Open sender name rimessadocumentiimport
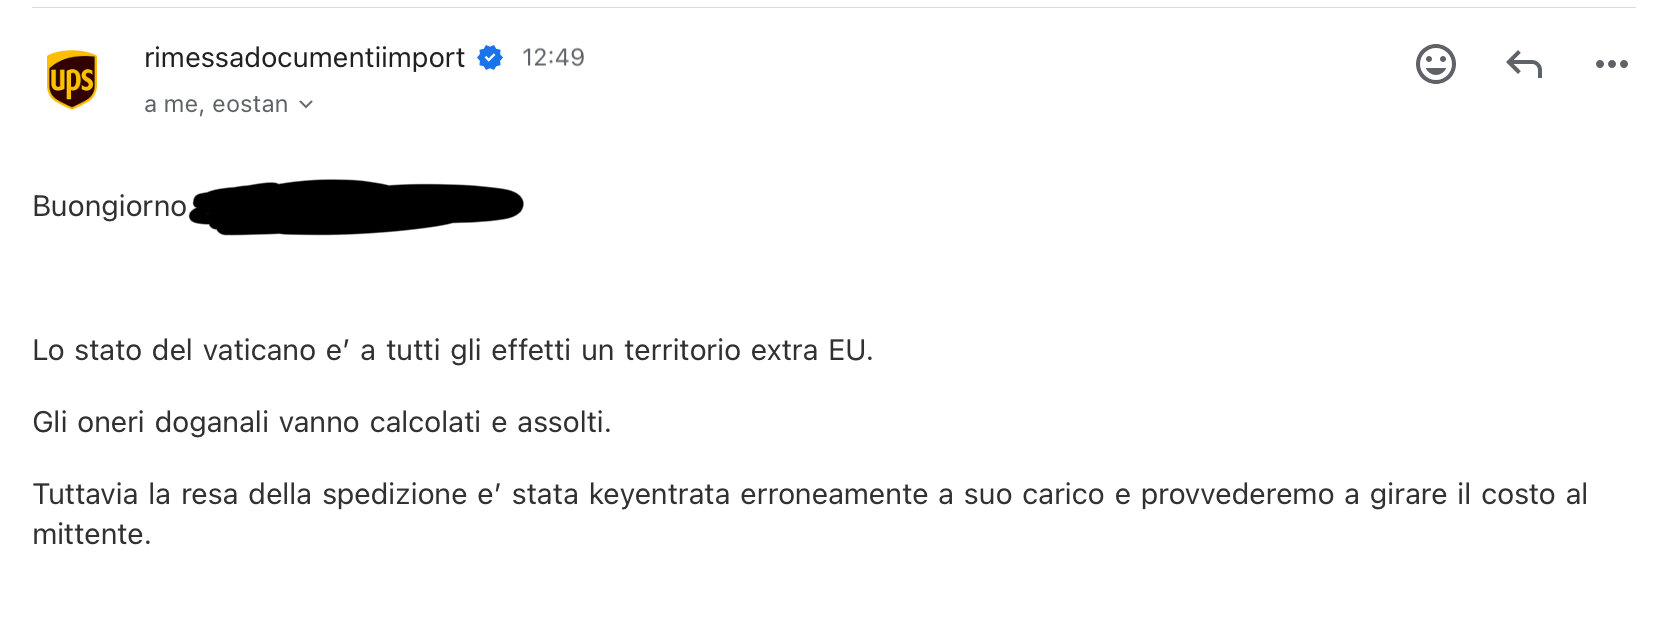 [304, 58]
